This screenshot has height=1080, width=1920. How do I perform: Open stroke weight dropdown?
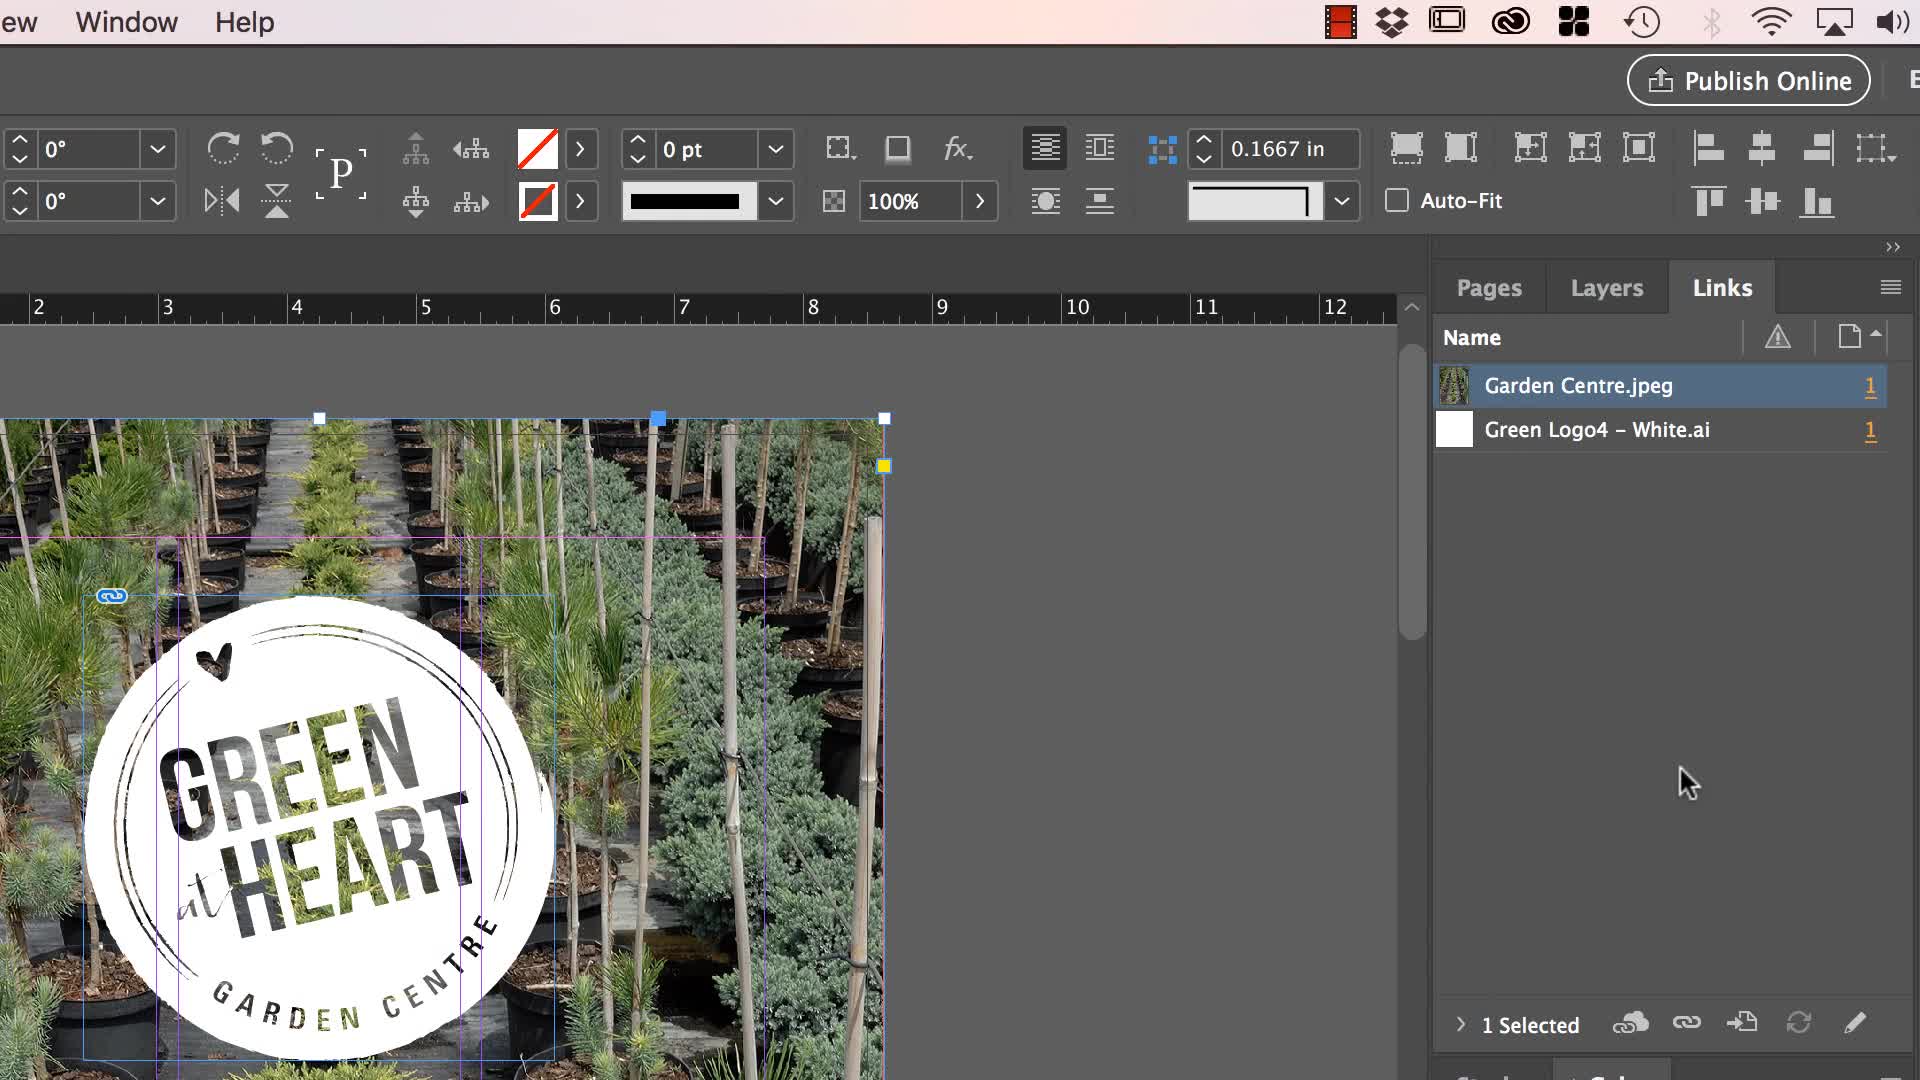(x=775, y=149)
